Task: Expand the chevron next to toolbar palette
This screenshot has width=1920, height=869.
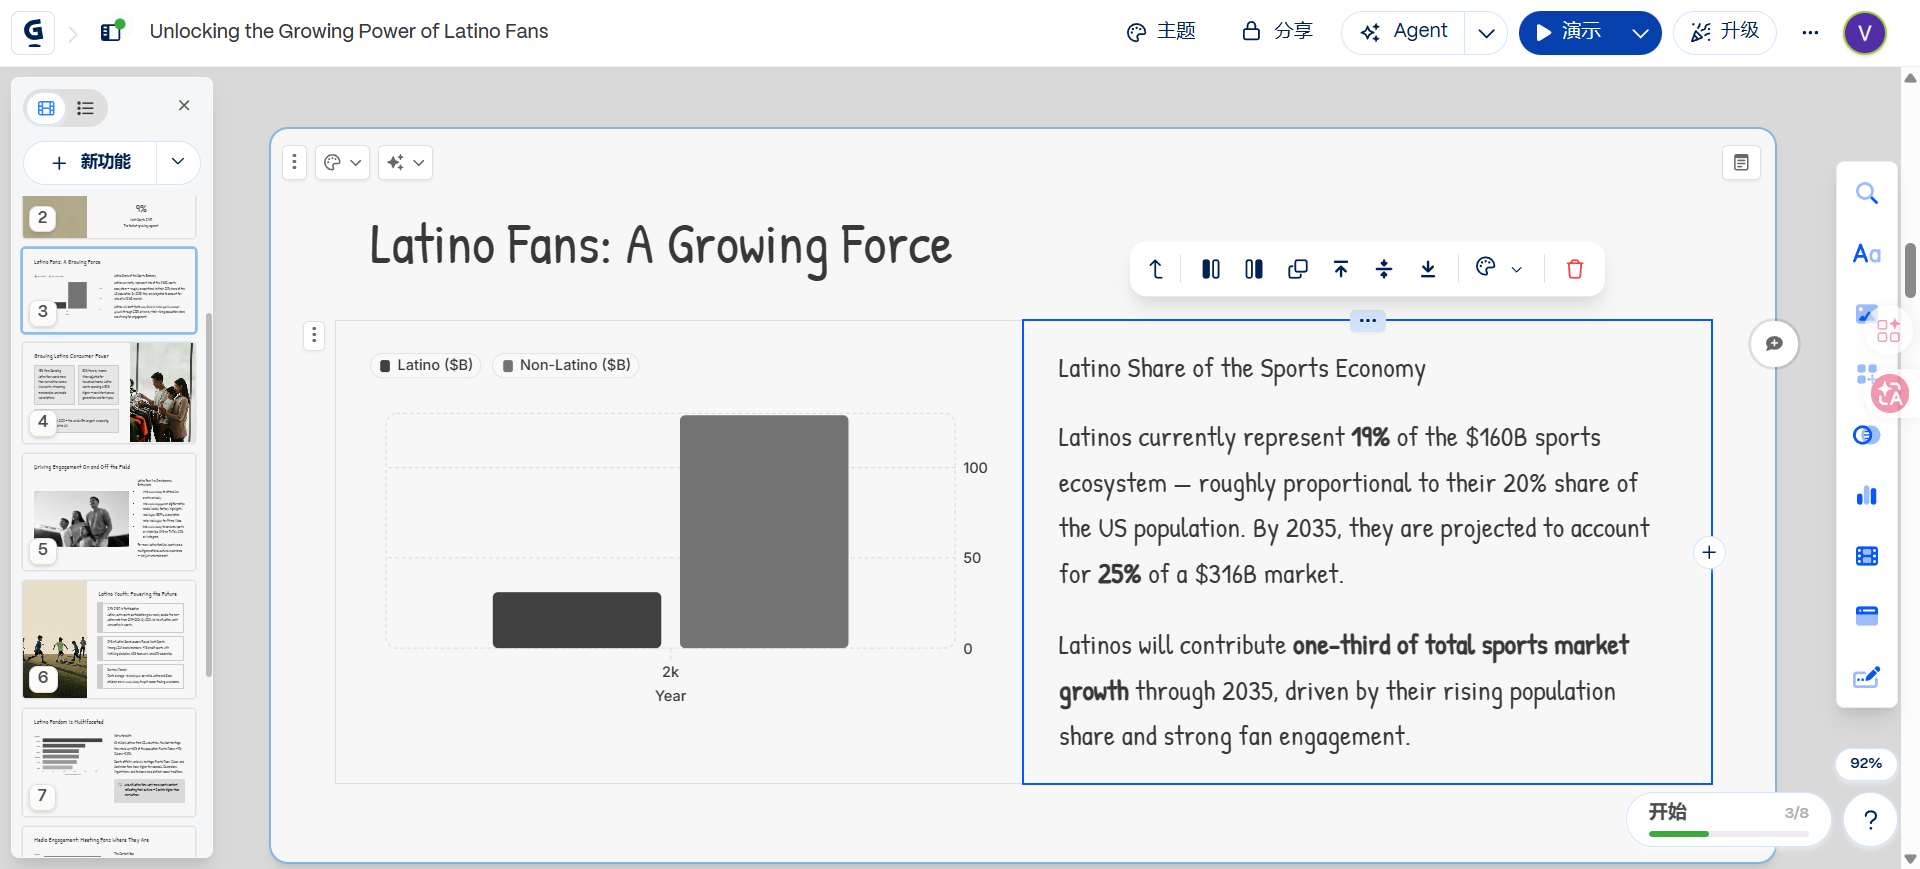Action: pos(1517,269)
